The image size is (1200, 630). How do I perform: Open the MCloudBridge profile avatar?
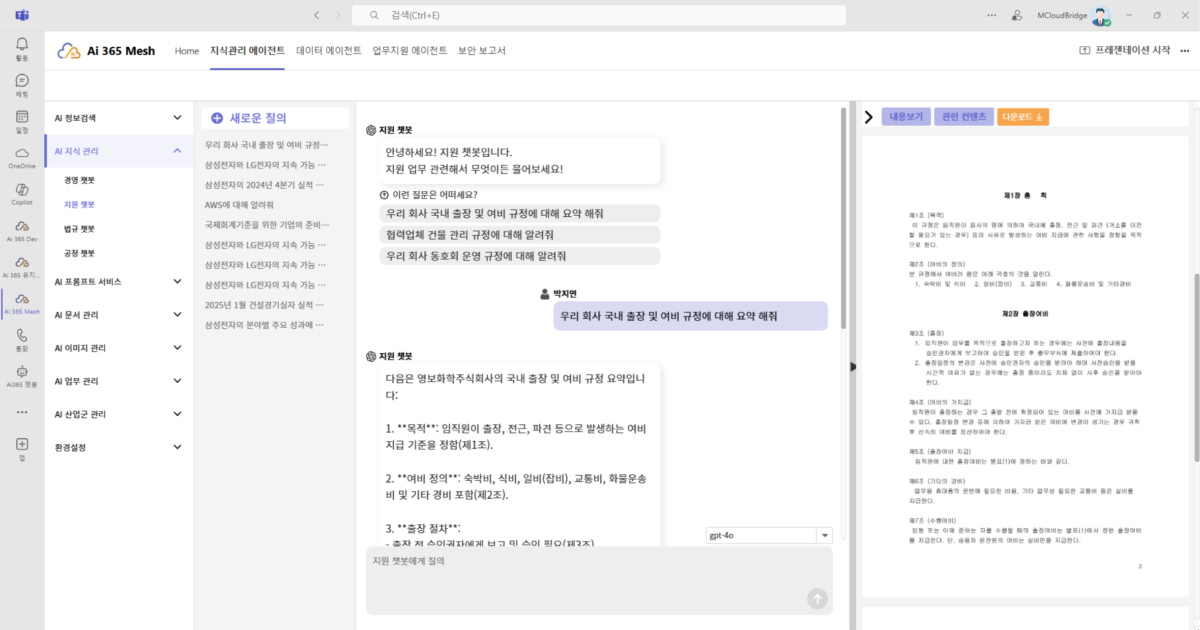(x=1101, y=16)
